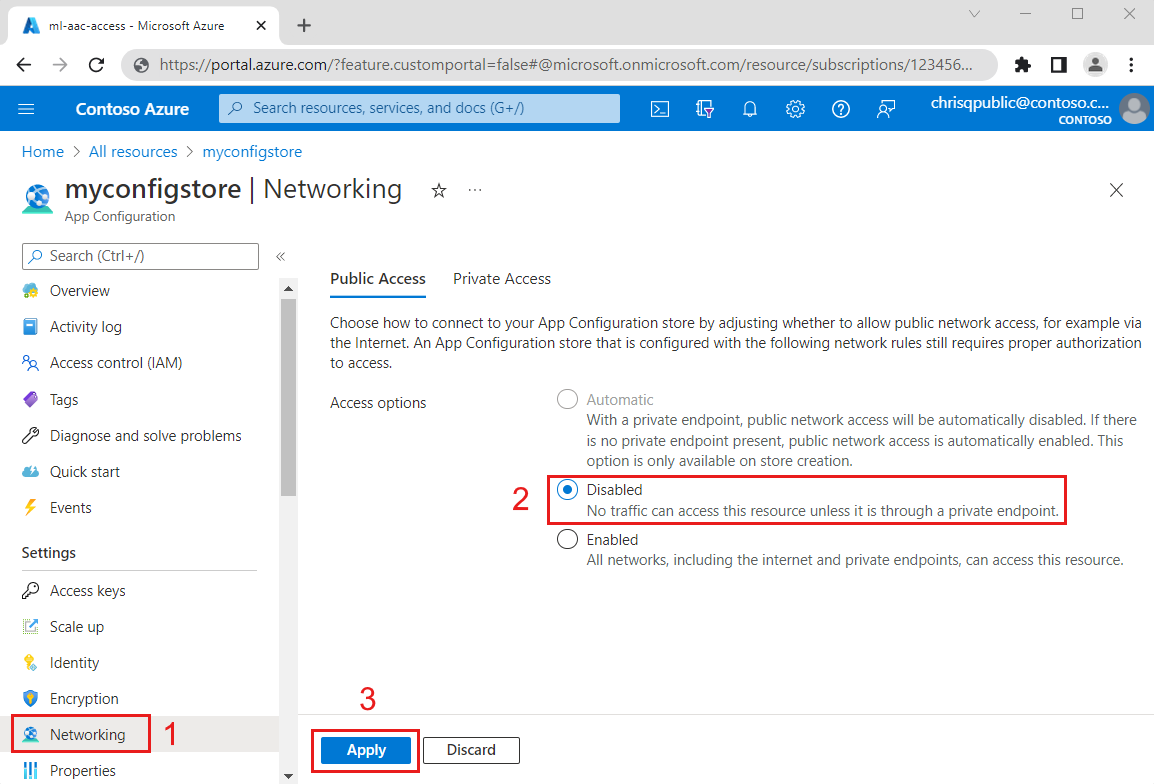
Task: Favorite myconfigstore using the star icon
Action: pos(438,190)
